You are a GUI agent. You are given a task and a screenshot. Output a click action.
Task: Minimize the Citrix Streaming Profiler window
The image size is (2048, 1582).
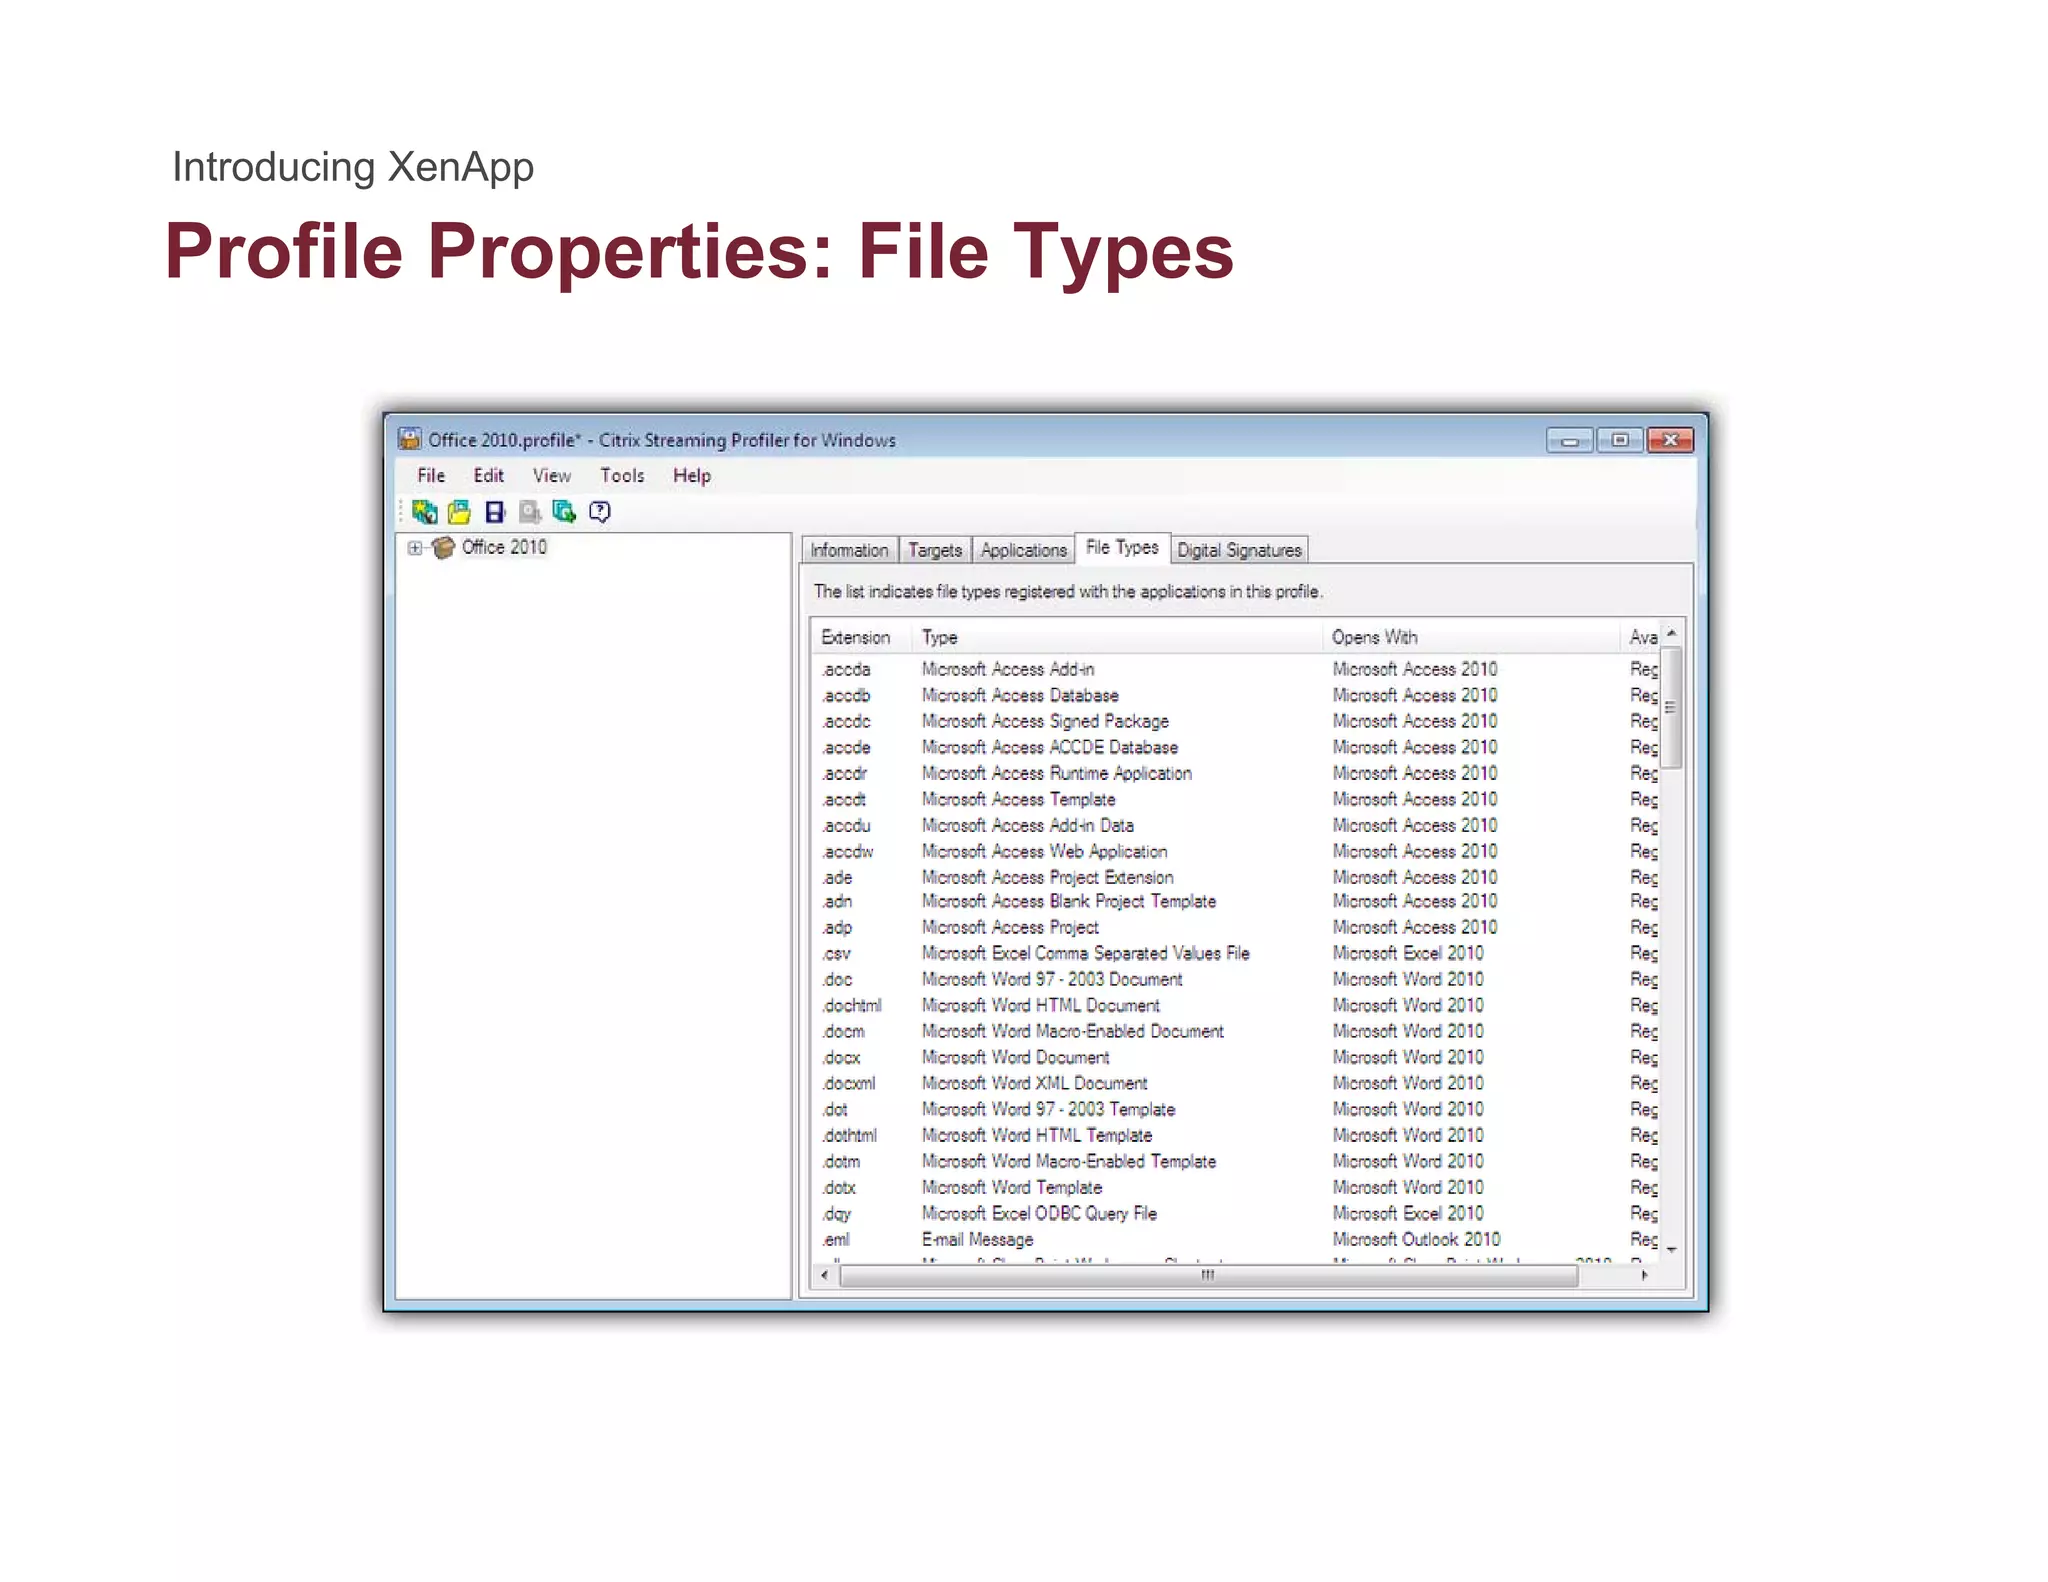pos(1570,440)
